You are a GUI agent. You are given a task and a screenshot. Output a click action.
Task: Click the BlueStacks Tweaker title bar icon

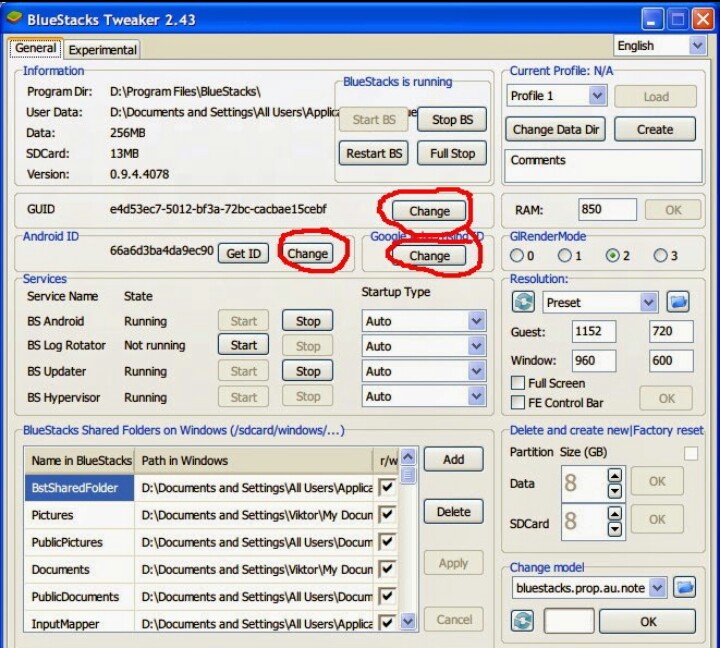(x=16, y=18)
